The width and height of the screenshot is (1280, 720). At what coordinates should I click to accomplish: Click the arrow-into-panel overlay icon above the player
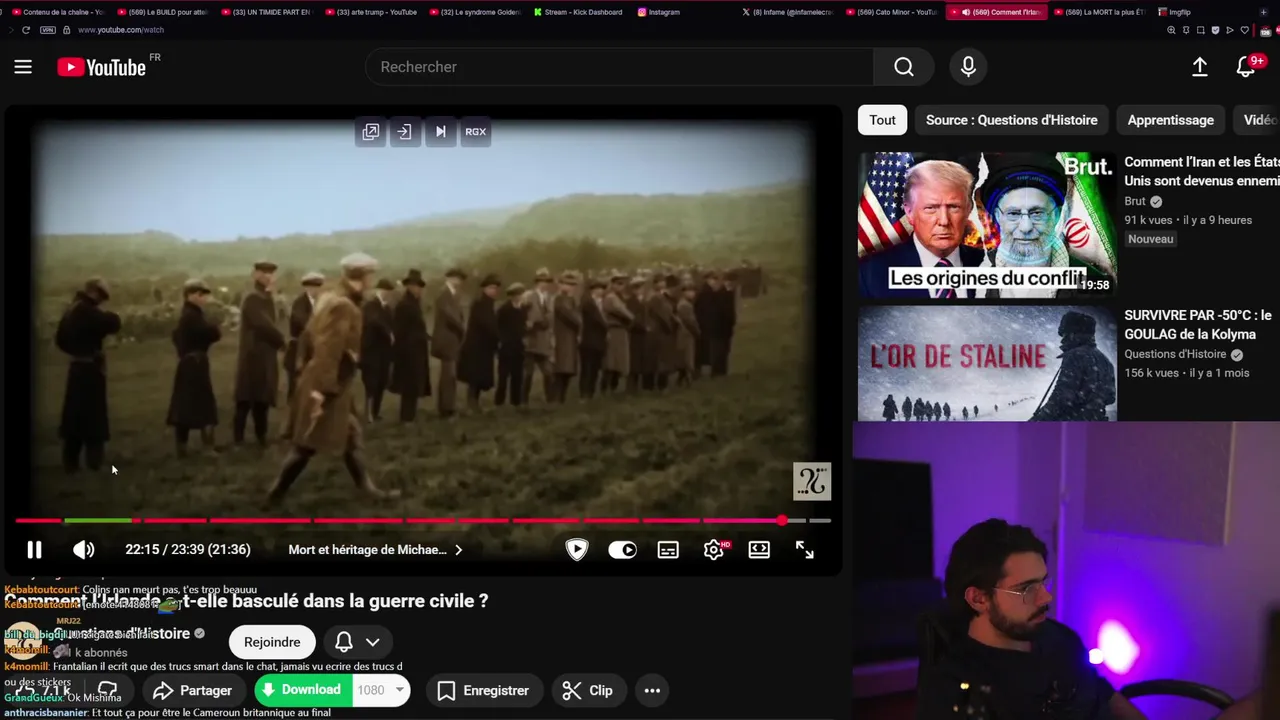(404, 132)
